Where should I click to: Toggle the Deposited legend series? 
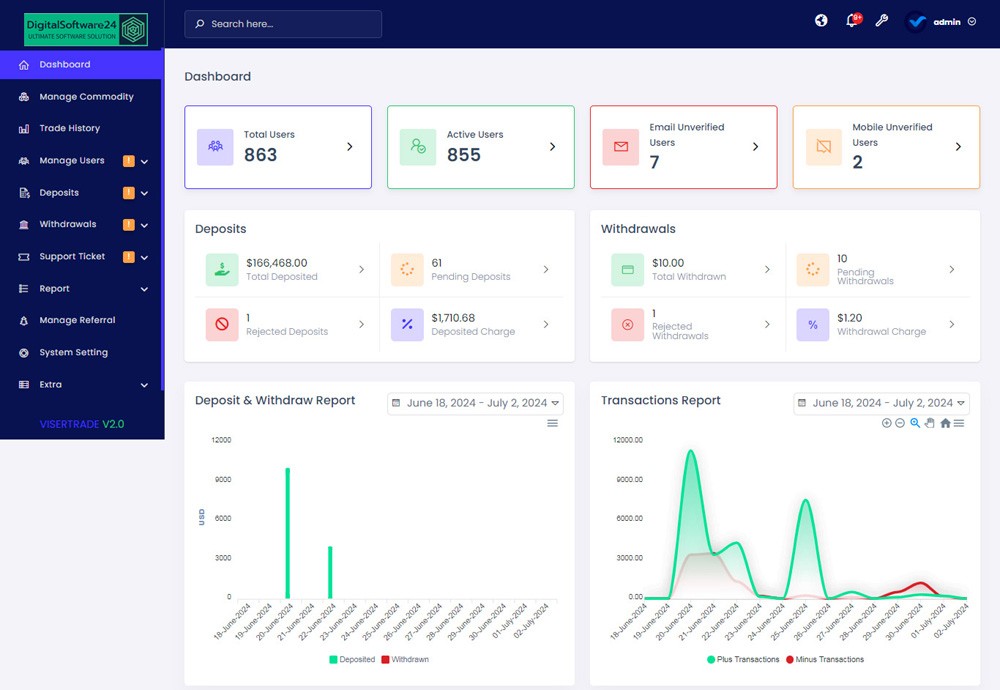point(352,659)
